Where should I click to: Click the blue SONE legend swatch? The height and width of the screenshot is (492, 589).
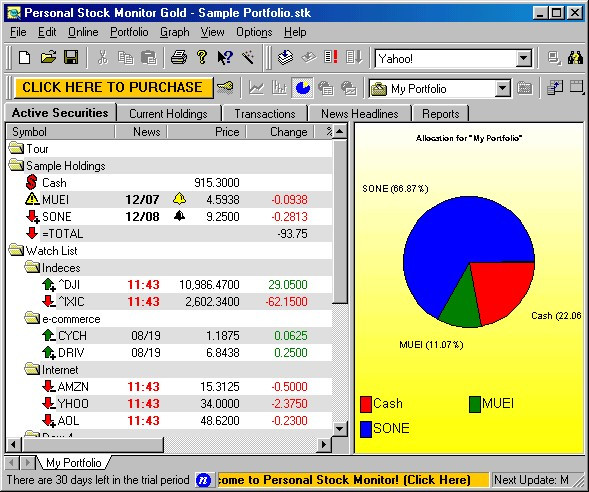pos(365,429)
